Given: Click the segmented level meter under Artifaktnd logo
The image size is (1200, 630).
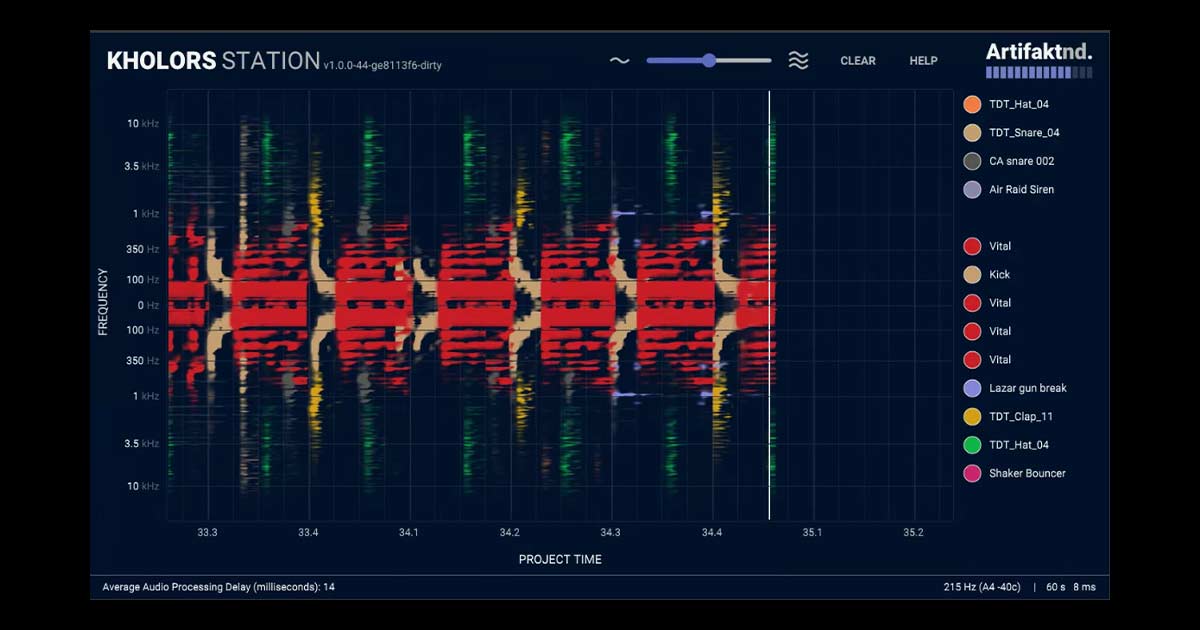Looking at the screenshot, I should (1039, 73).
